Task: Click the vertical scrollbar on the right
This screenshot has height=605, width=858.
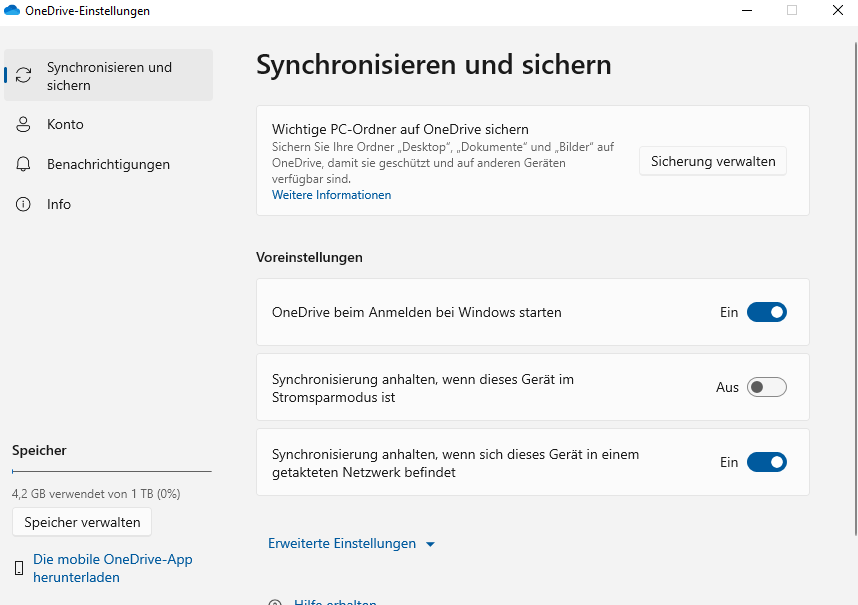Action: [x=856, y=290]
